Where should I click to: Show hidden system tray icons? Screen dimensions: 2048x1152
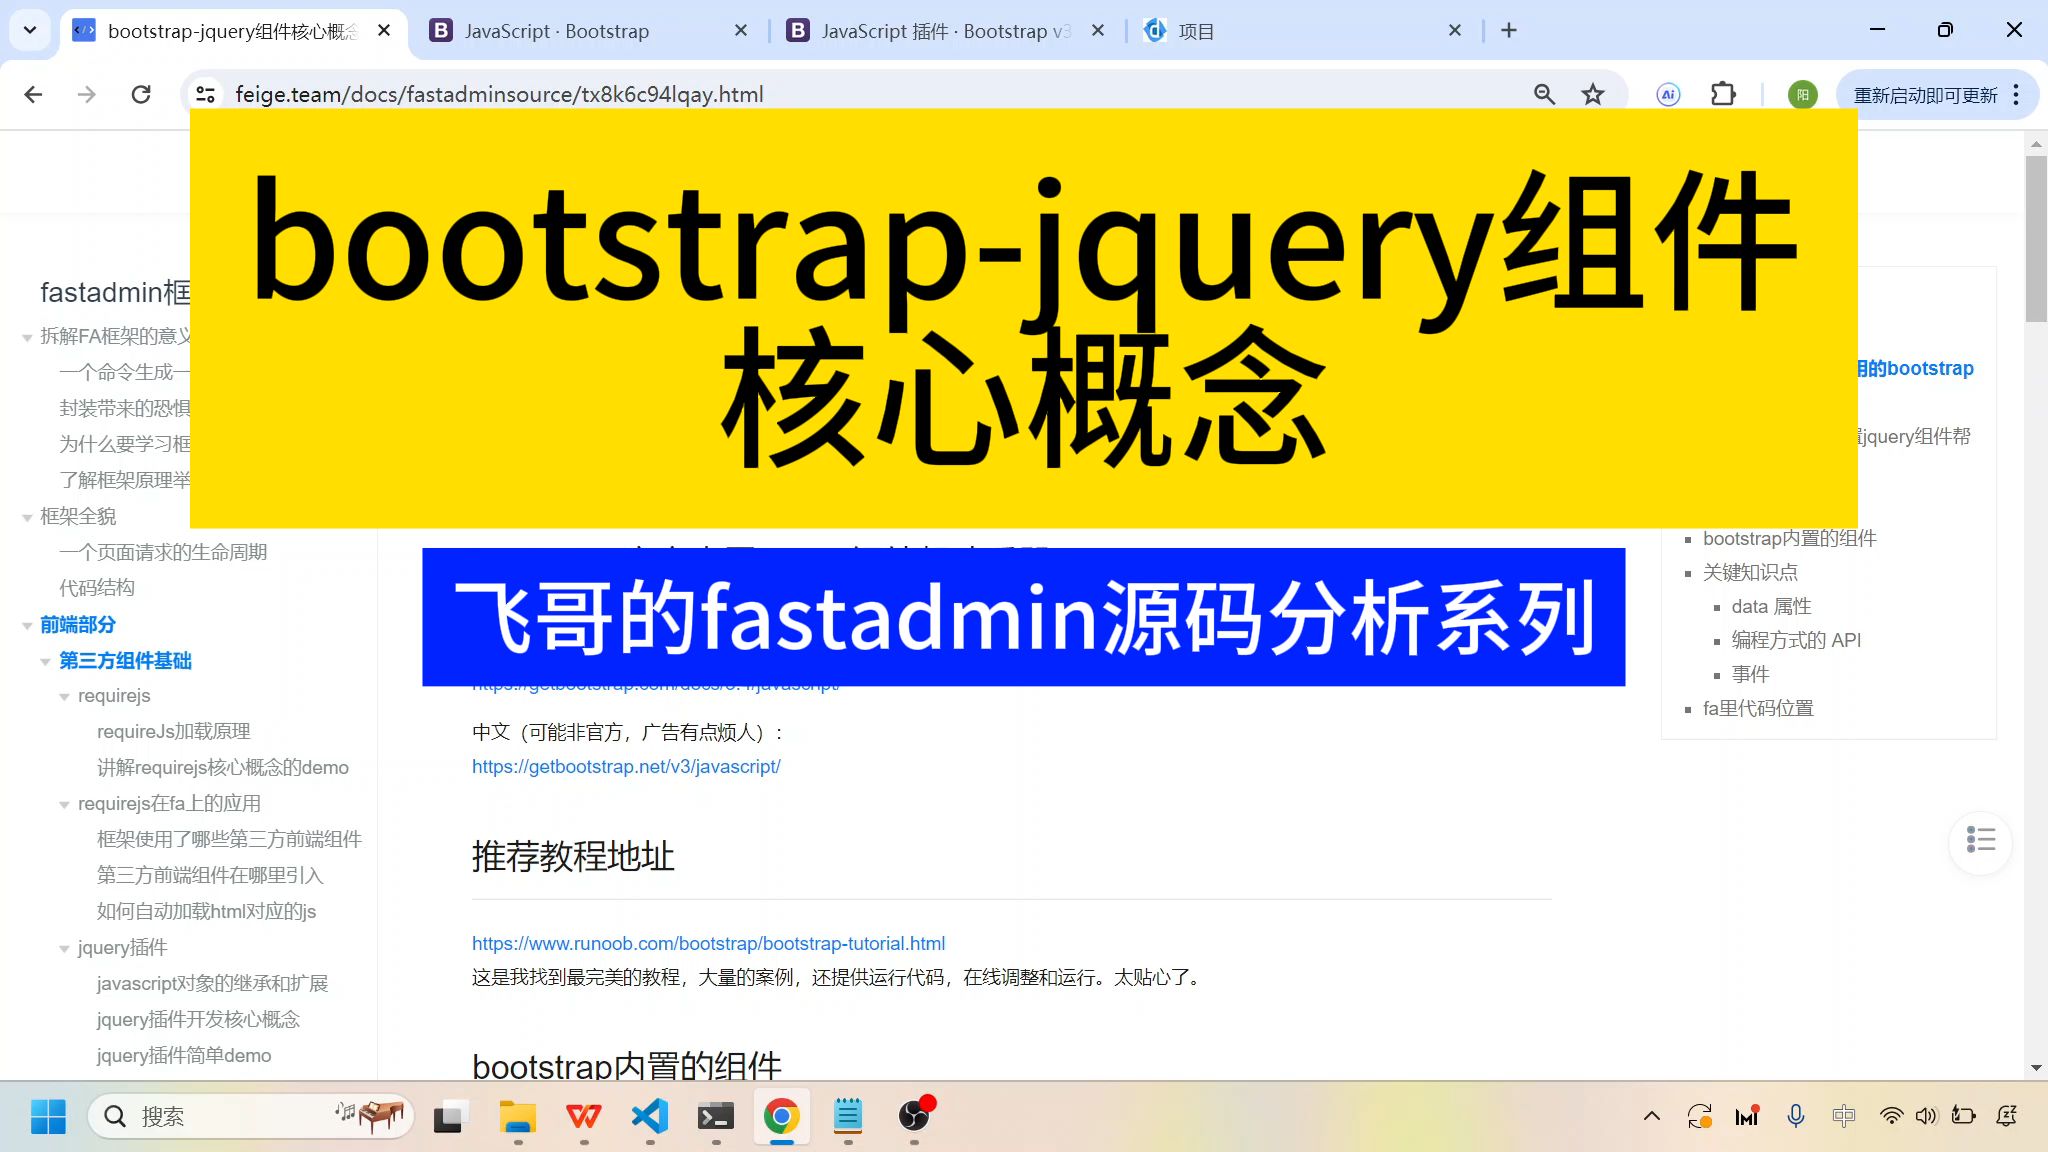pos(1652,1116)
